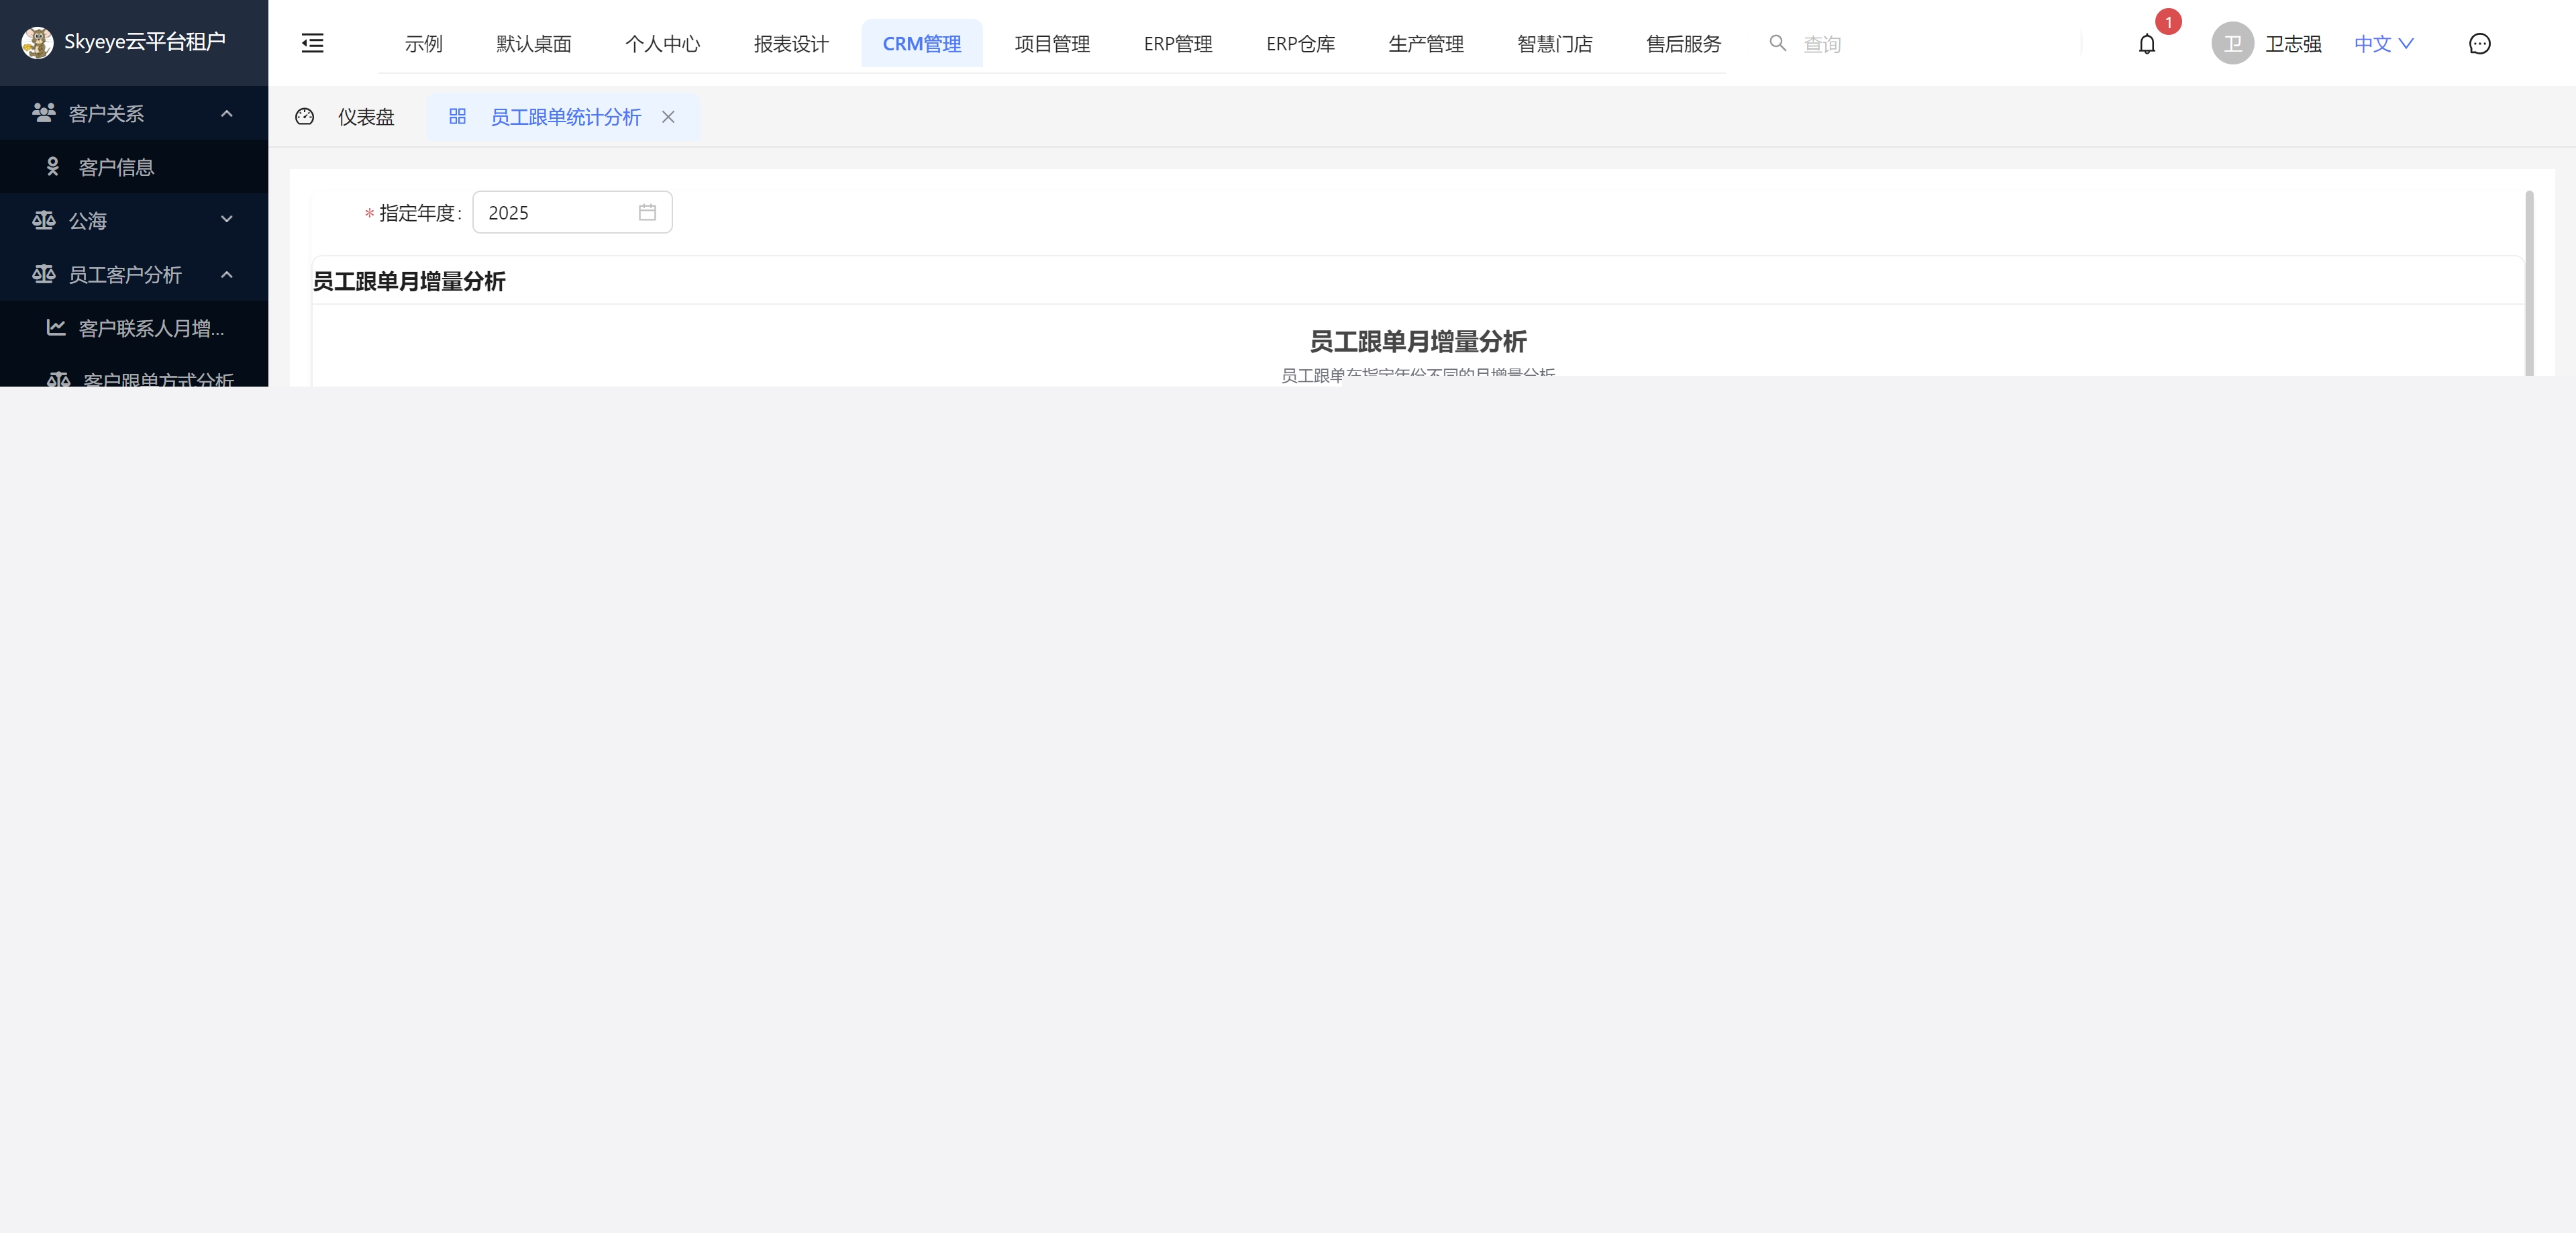Screen dimensions: 2576x1233
Task: Open 客户联系人月增 analysis item
Action: 150,328
